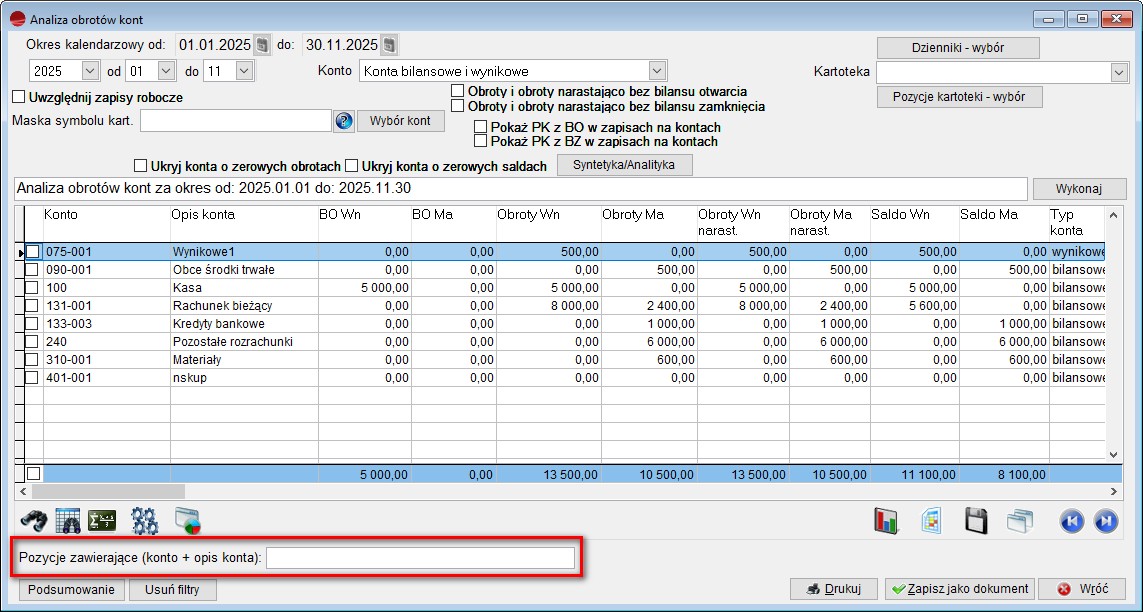This screenshot has width=1143, height=612.
Task: Click the binoculars search icon
Action: click(x=34, y=520)
